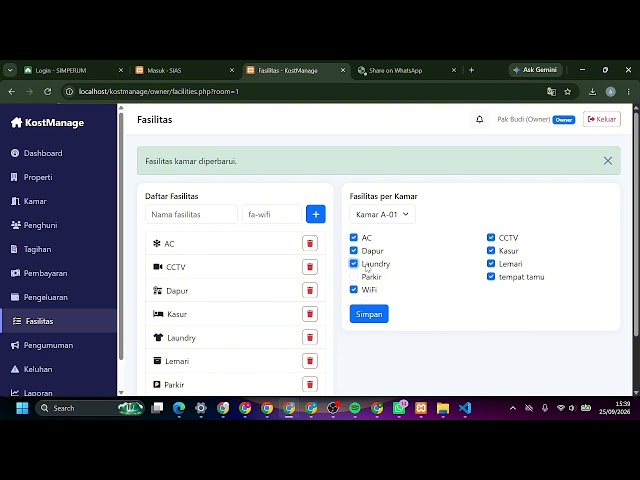
Task: Uncheck the Dapur facility checkbox
Action: coord(353,250)
